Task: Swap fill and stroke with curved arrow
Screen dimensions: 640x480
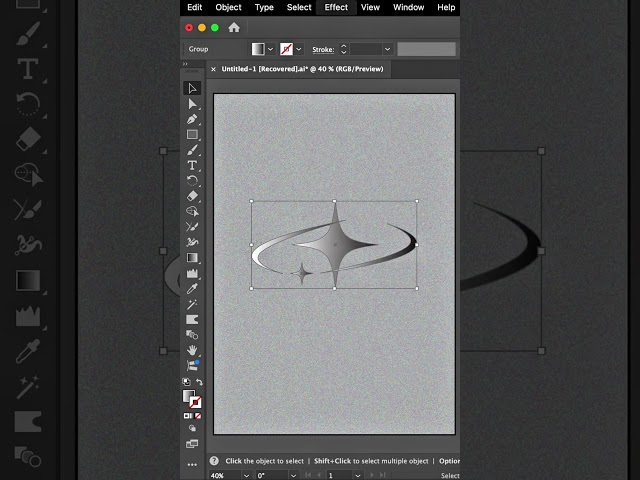Action: 199,382
